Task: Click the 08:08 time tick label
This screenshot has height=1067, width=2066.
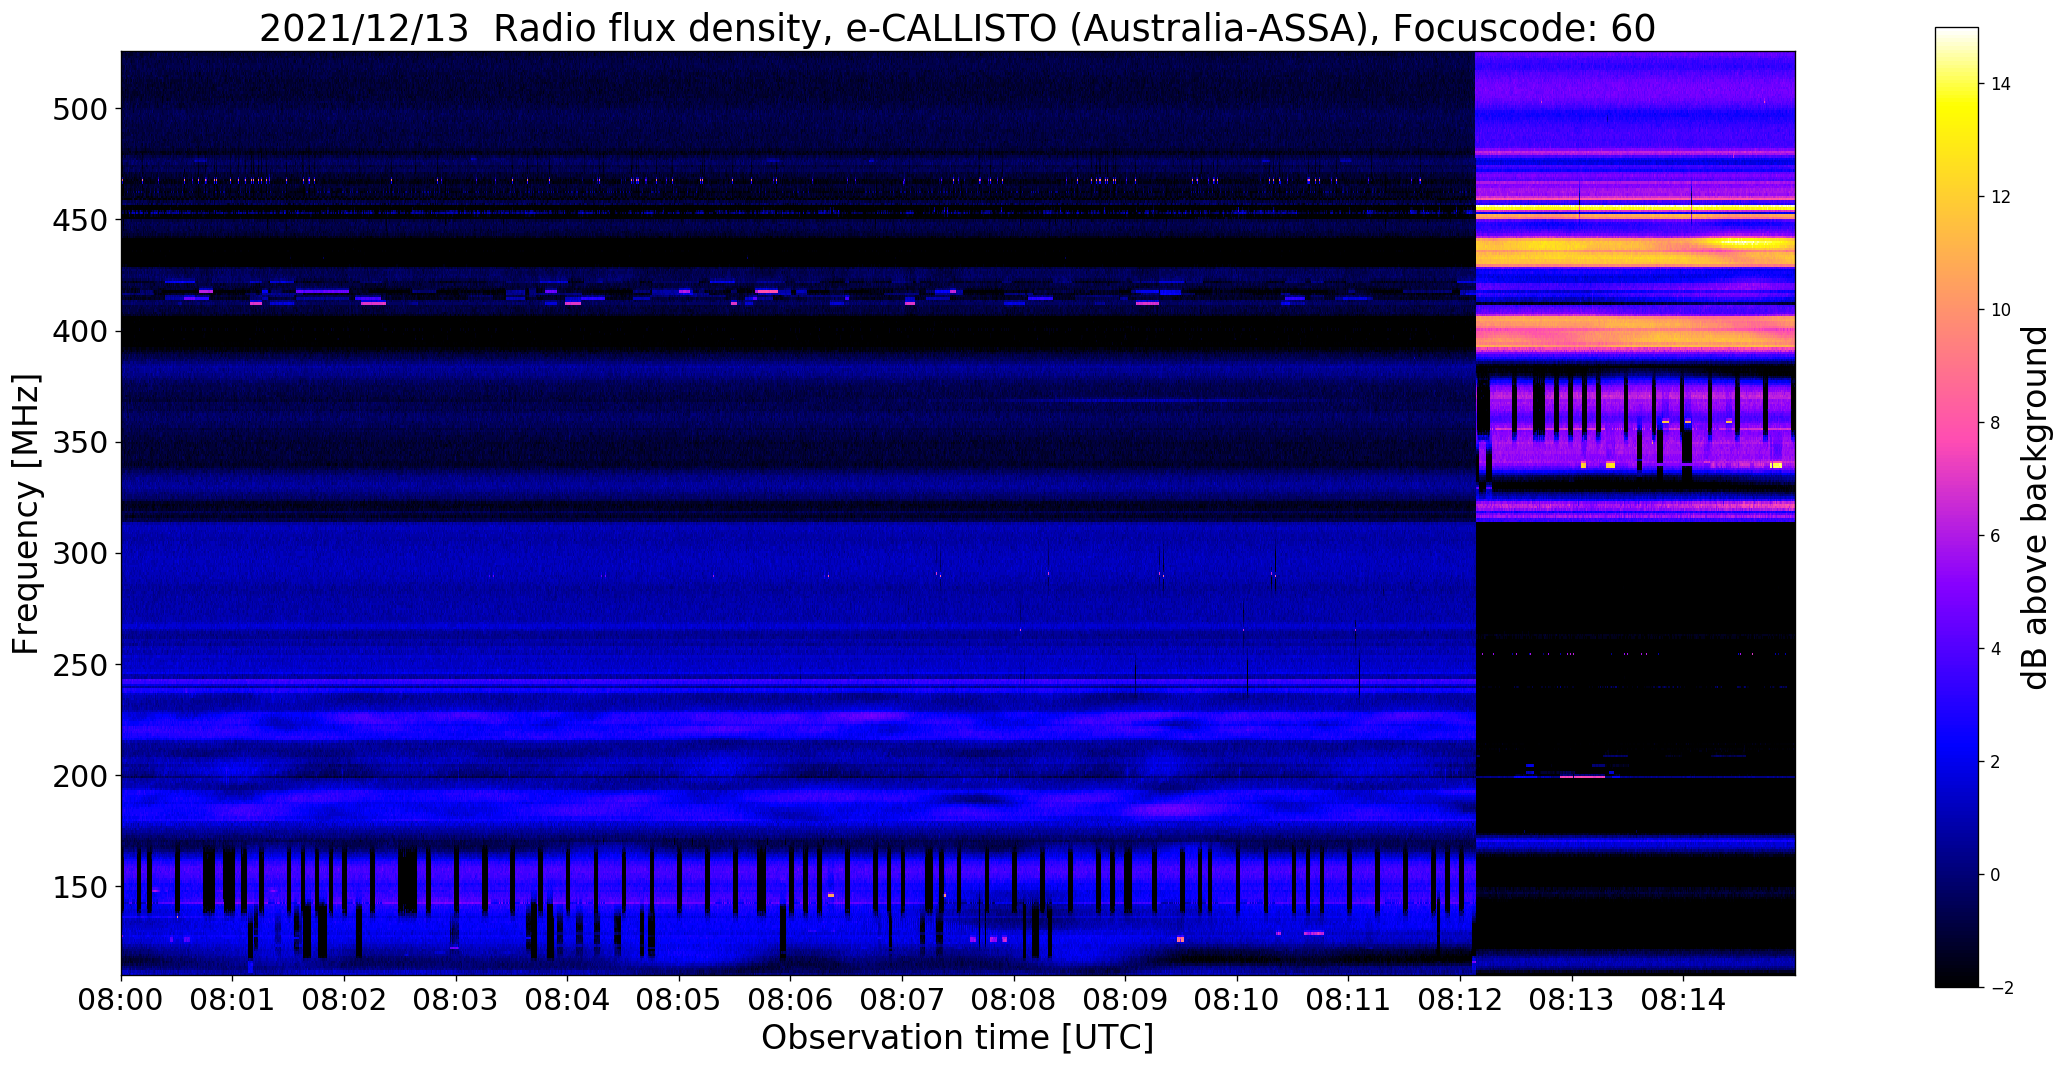Action: [1014, 999]
